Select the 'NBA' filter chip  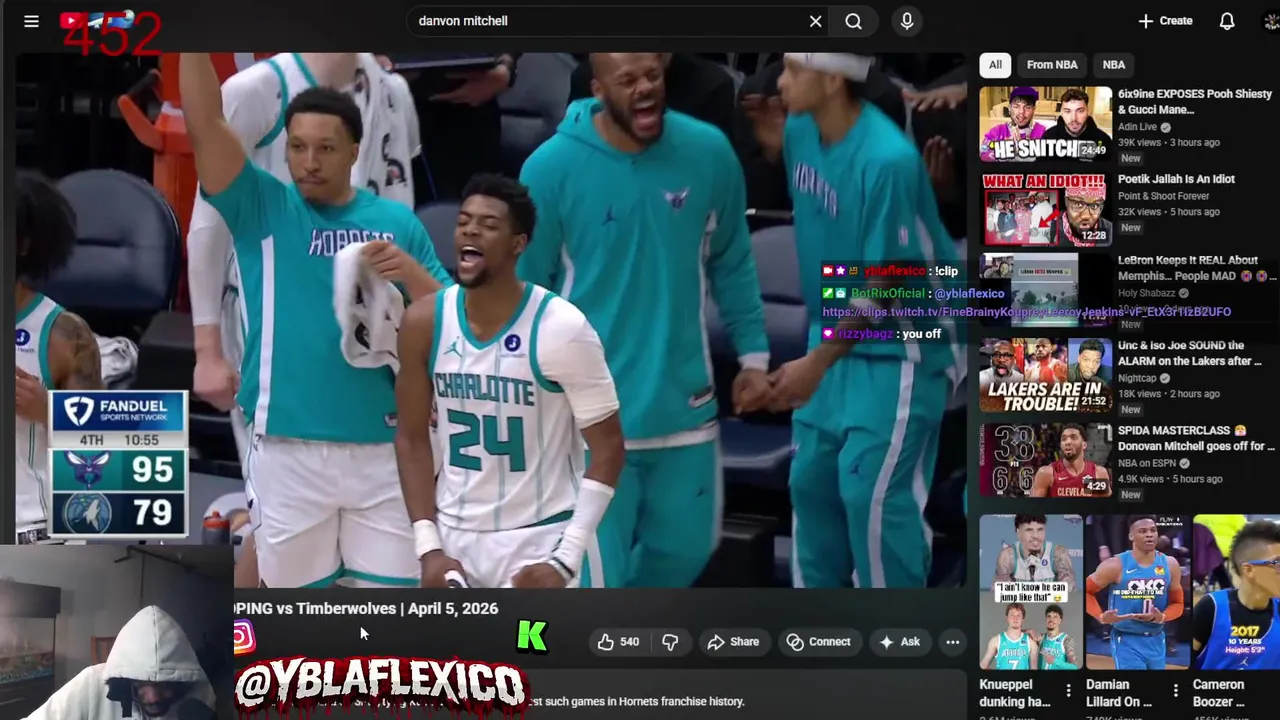(1114, 65)
